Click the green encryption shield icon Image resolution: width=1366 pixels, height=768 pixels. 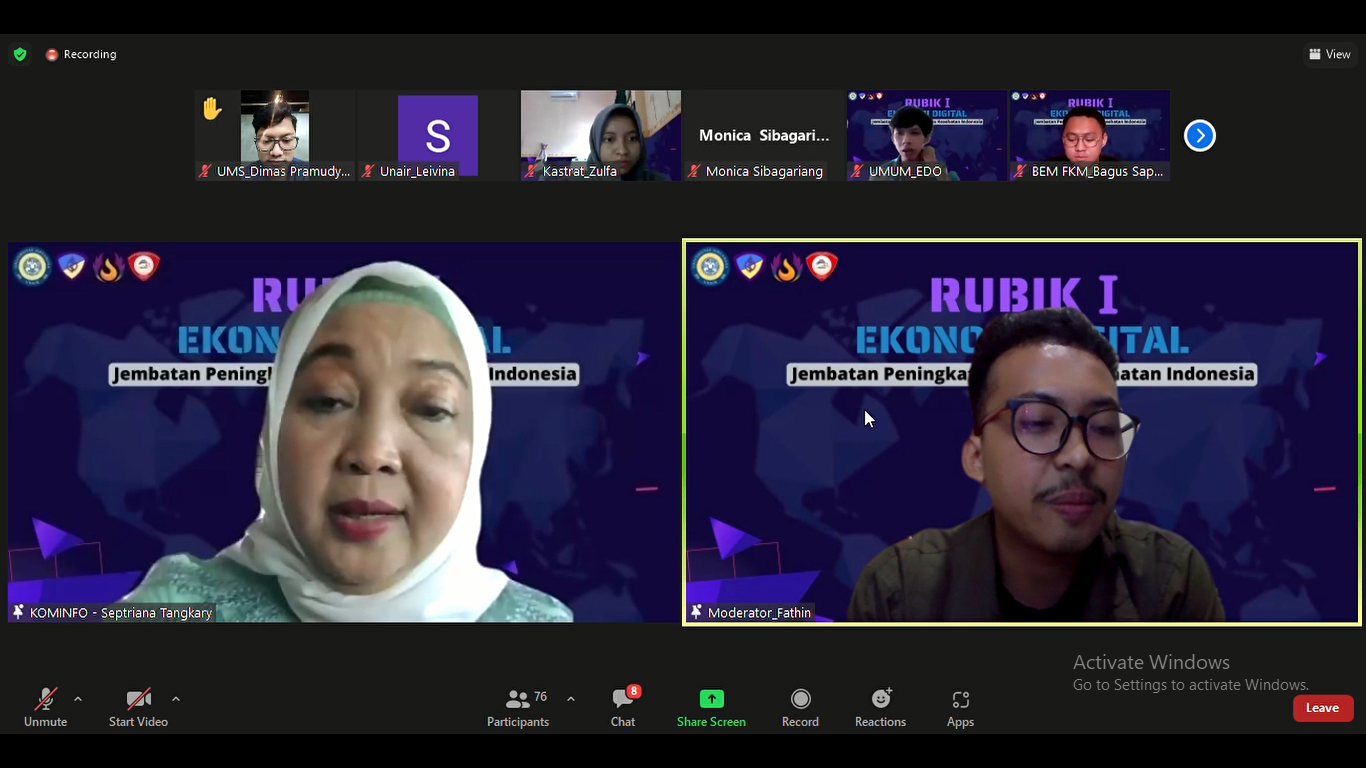pos(20,54)
